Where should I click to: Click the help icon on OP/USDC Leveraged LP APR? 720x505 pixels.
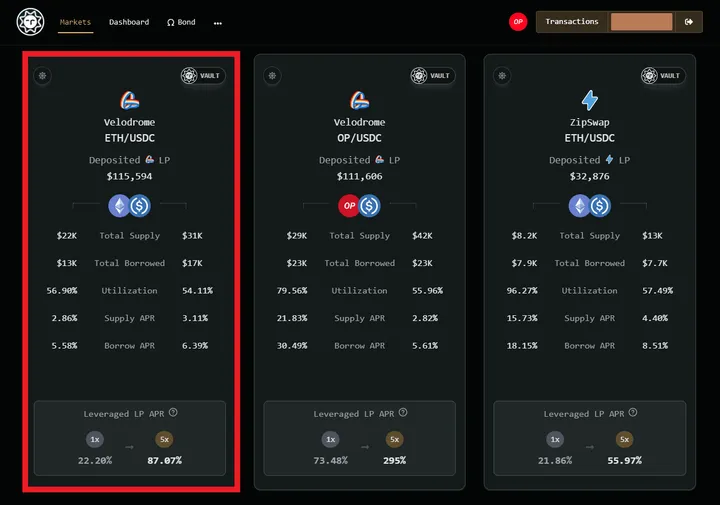point(403,413)
